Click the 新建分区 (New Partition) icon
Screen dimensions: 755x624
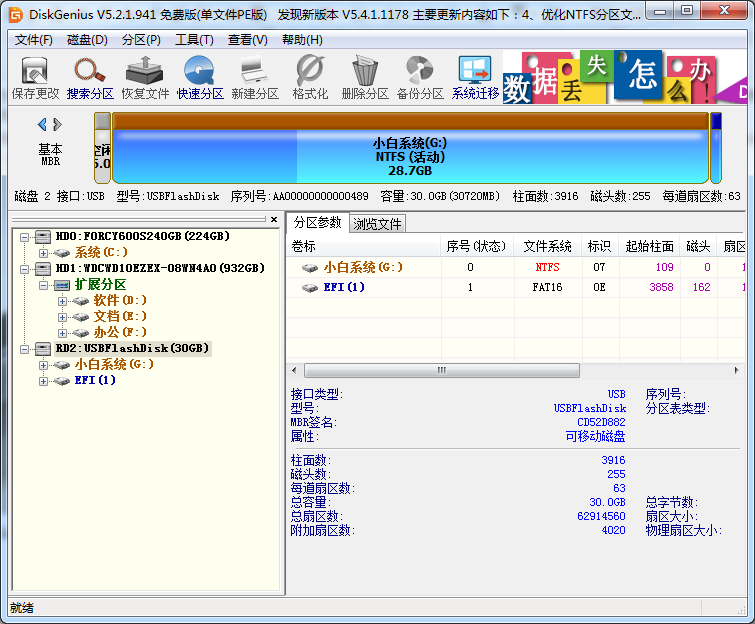pos(255,78)
